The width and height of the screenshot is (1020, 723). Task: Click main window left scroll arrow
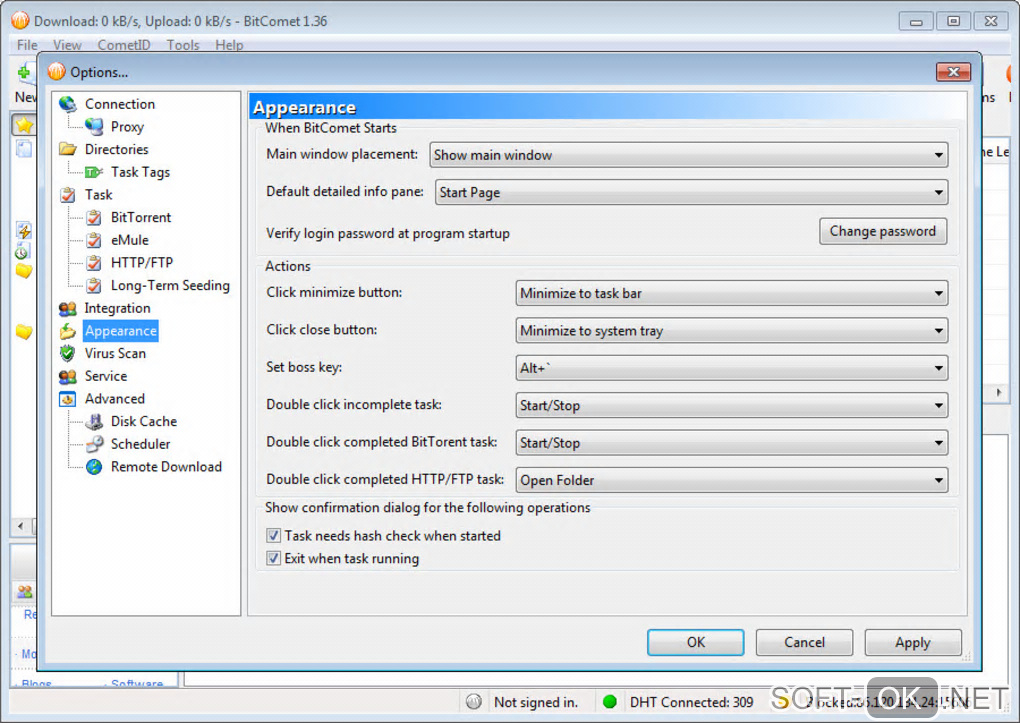pos(20,525)
